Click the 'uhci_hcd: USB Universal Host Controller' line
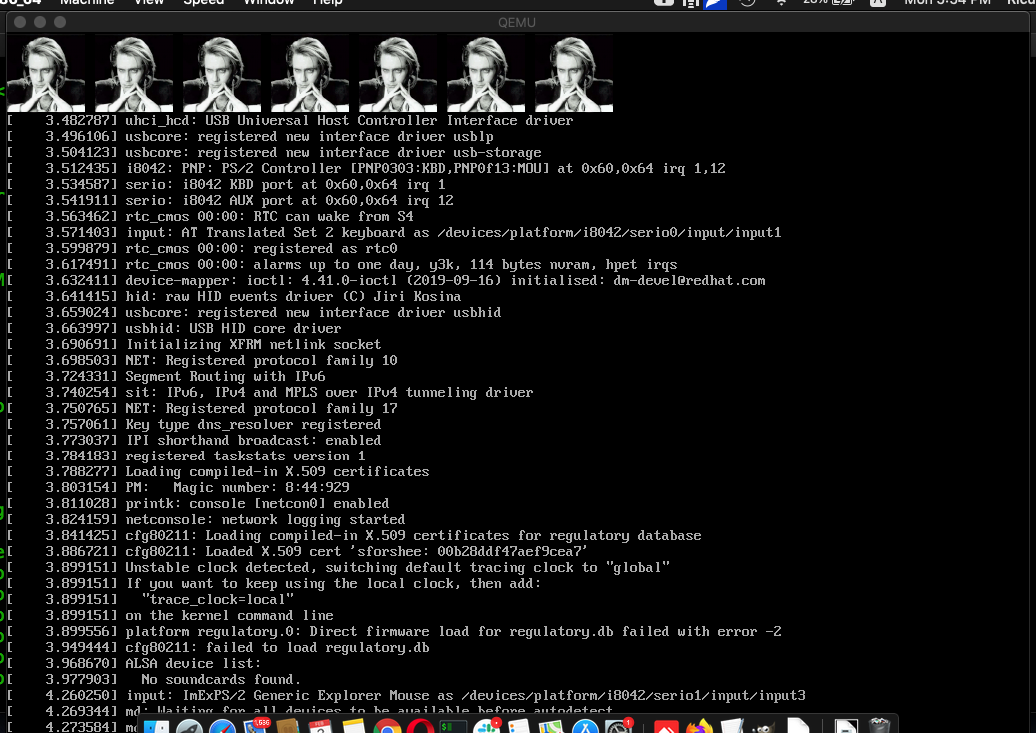The width and height of the screenshot is (1036, 733). [290, 120]
